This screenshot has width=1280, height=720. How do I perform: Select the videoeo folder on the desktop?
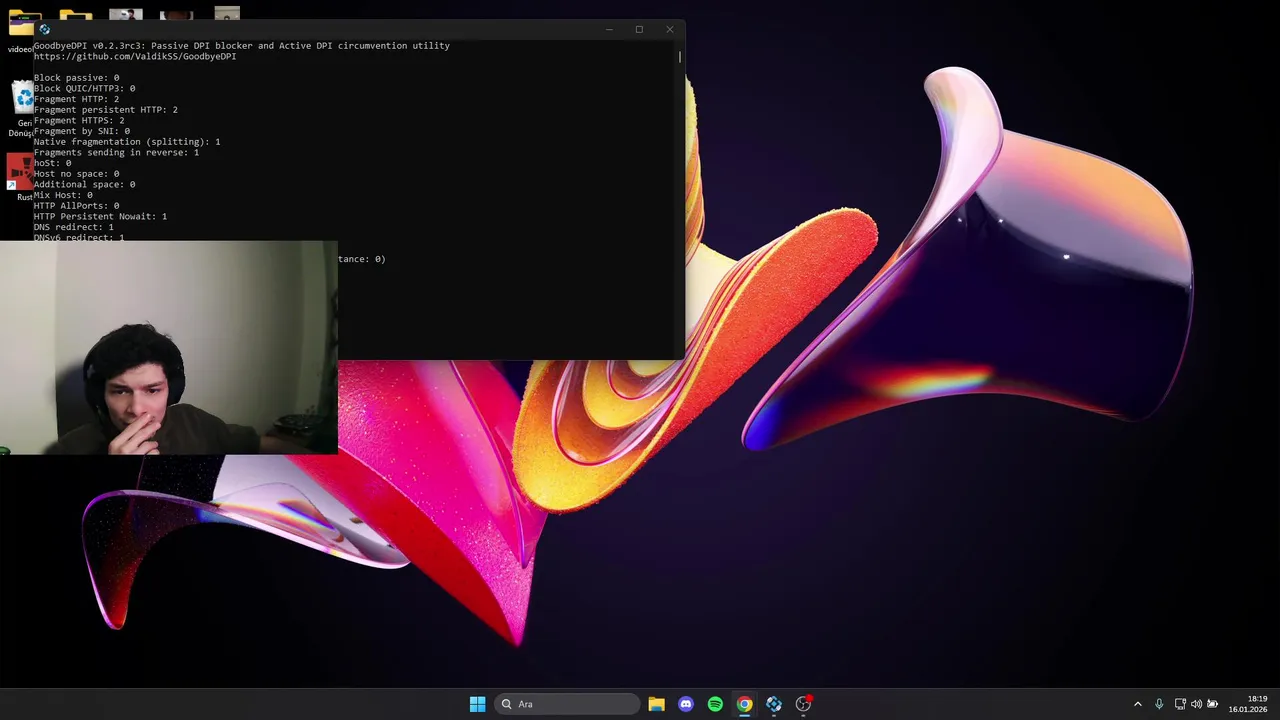(x=21, y=32)
